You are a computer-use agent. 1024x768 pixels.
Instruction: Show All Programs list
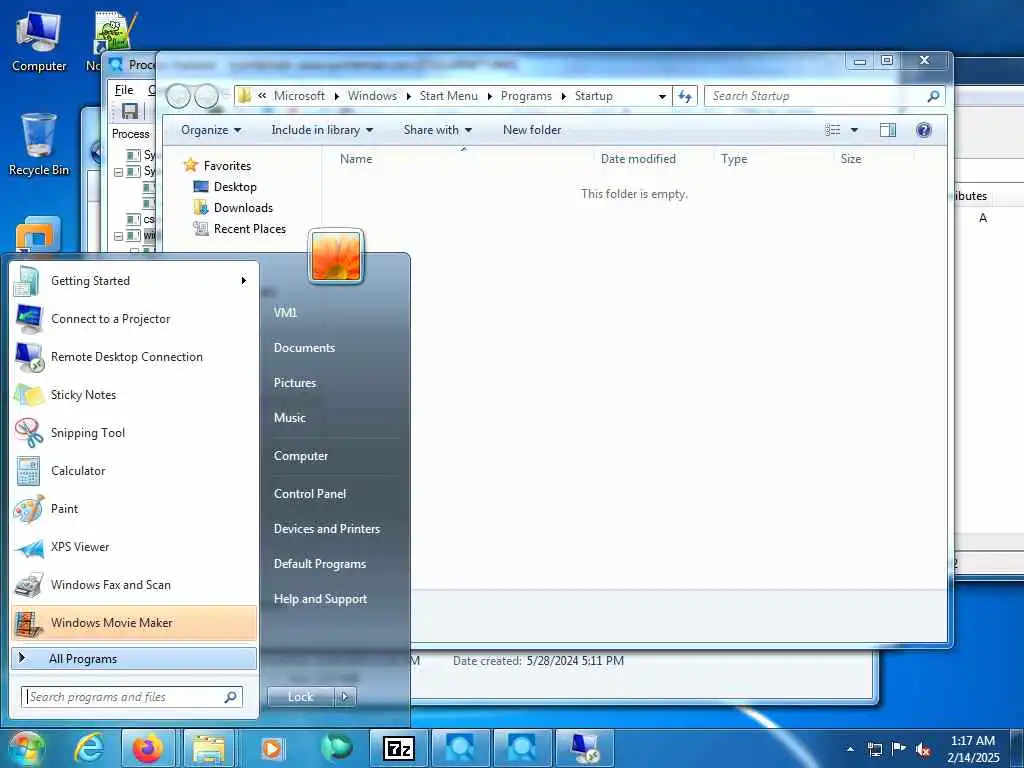[x=134, y=658]
